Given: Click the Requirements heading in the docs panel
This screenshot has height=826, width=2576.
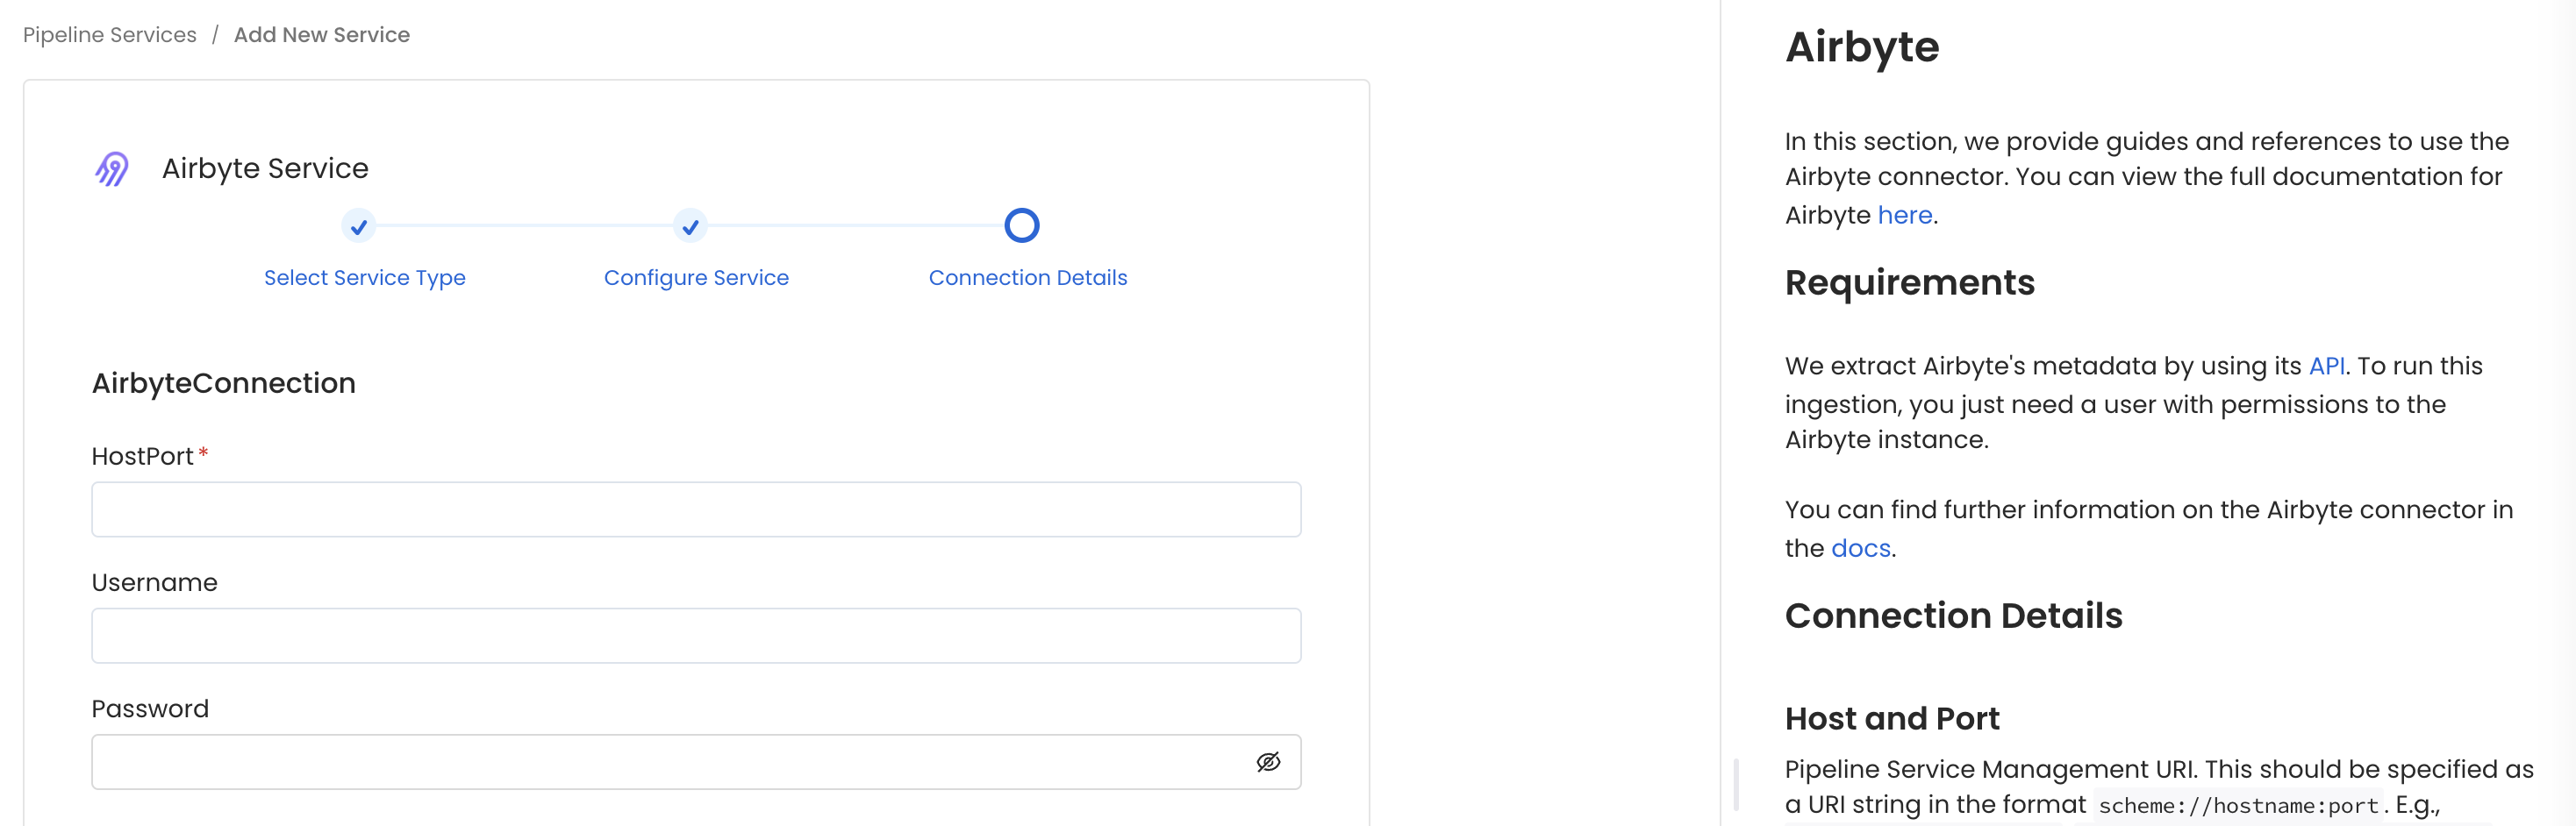Looking at the screenshot, I should 1909,283.
